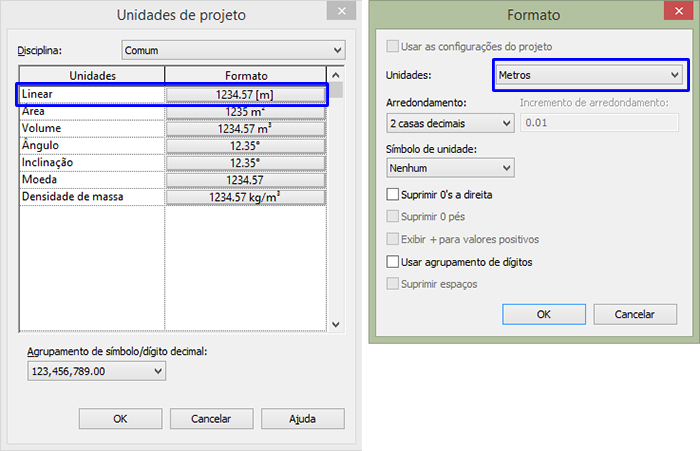
Task: Open Volume format button 1234.57 m³
Action: pyautogui.click(x=245, y=129)
